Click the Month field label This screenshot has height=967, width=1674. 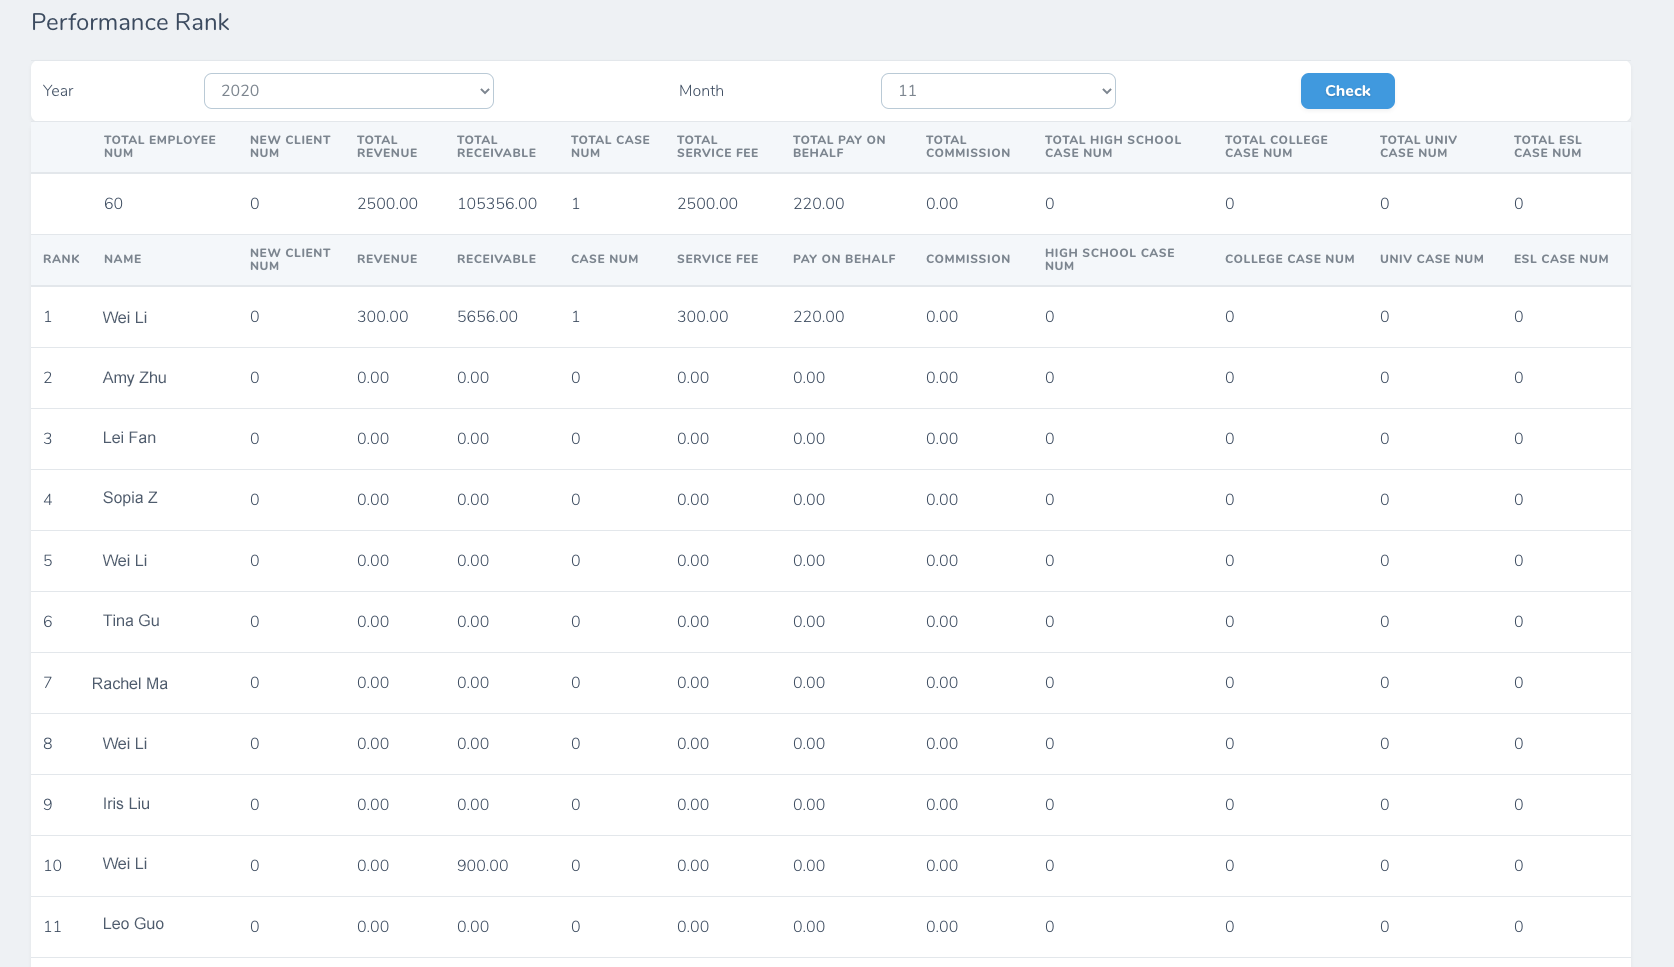[701, 91]
